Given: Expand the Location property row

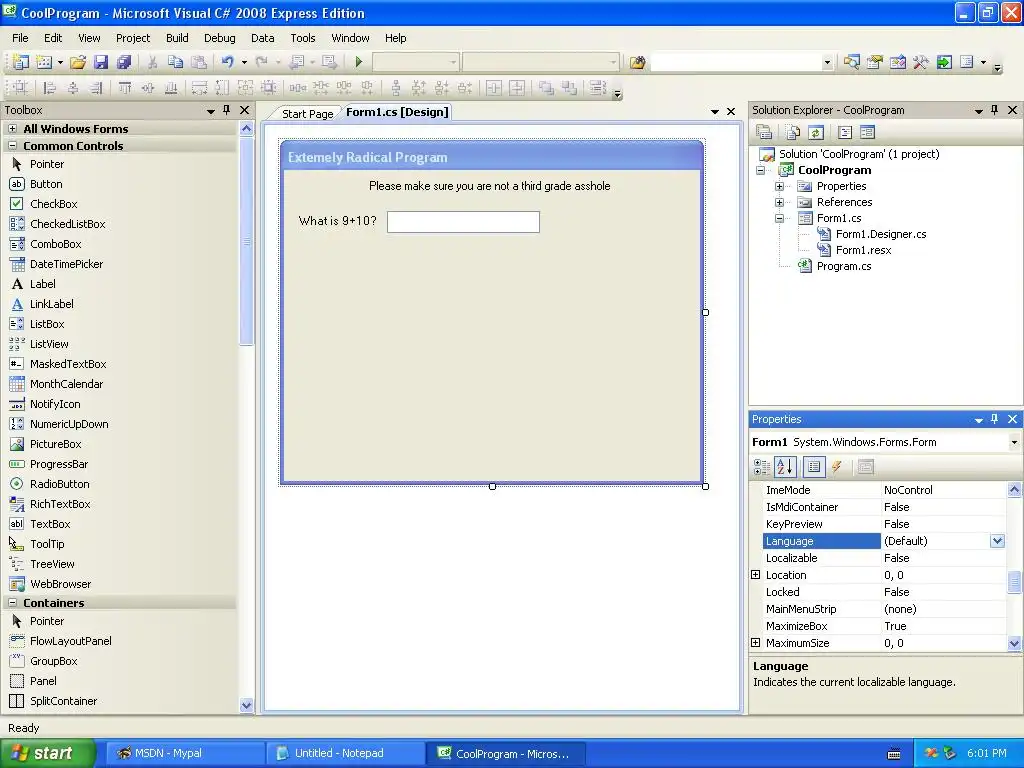Looking at the screenshot, I should pos(756,575).
